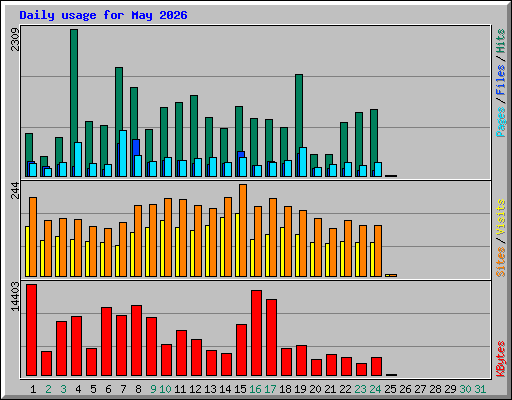Click the day 6 axis label
This screenshot has width=512, height=400.
tap(108, 389)
